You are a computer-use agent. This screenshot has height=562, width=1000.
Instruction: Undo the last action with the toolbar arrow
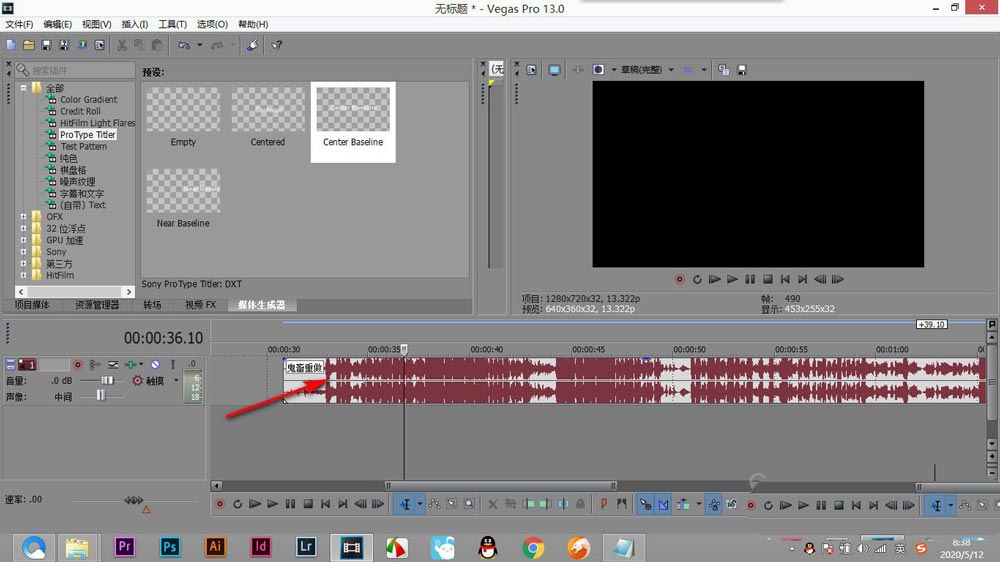[184, 45]
